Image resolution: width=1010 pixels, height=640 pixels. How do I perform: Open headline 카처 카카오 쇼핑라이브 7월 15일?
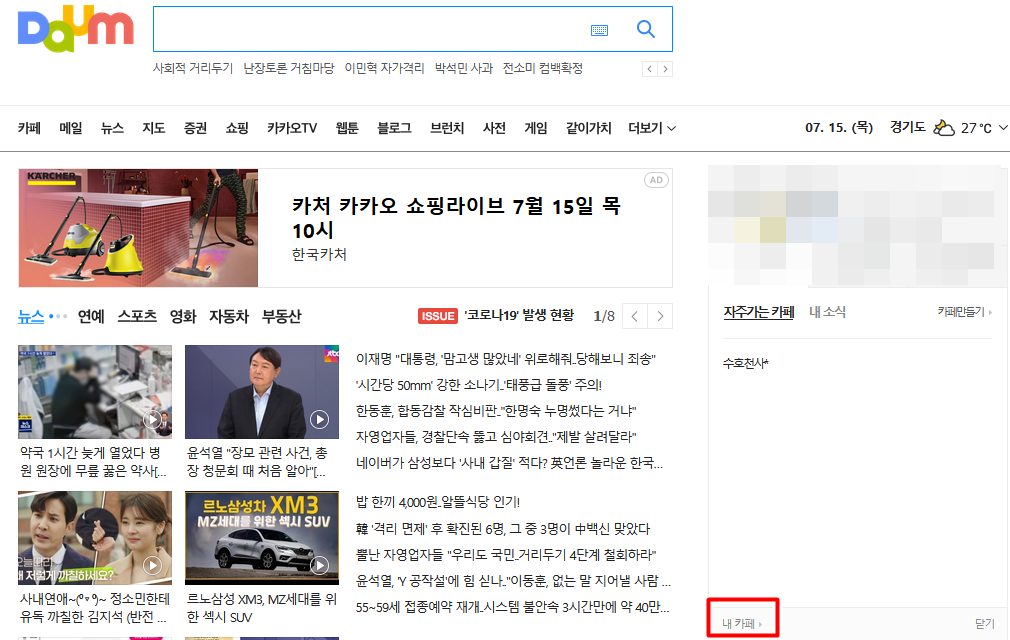456,218
